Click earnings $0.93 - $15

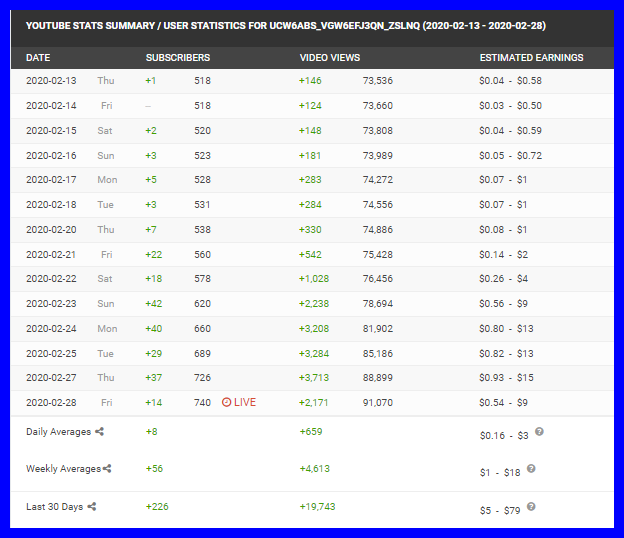pyautogui.click(x=506, y=378)
